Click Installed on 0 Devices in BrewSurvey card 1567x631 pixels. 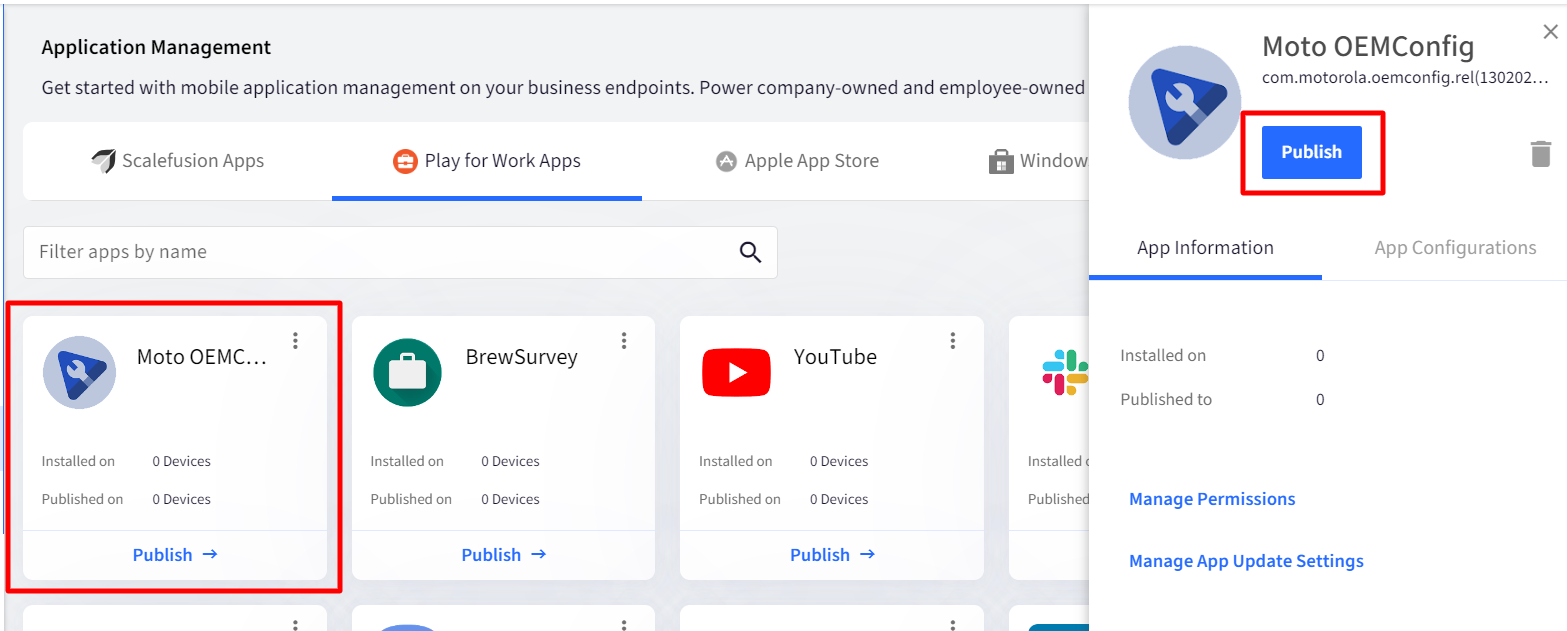pyautogui.click(x=455, y=462)
